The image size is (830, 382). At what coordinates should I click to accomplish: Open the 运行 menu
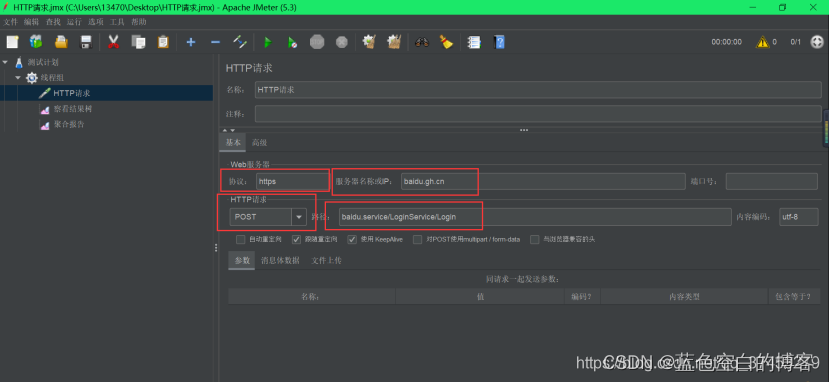[75, 22]
